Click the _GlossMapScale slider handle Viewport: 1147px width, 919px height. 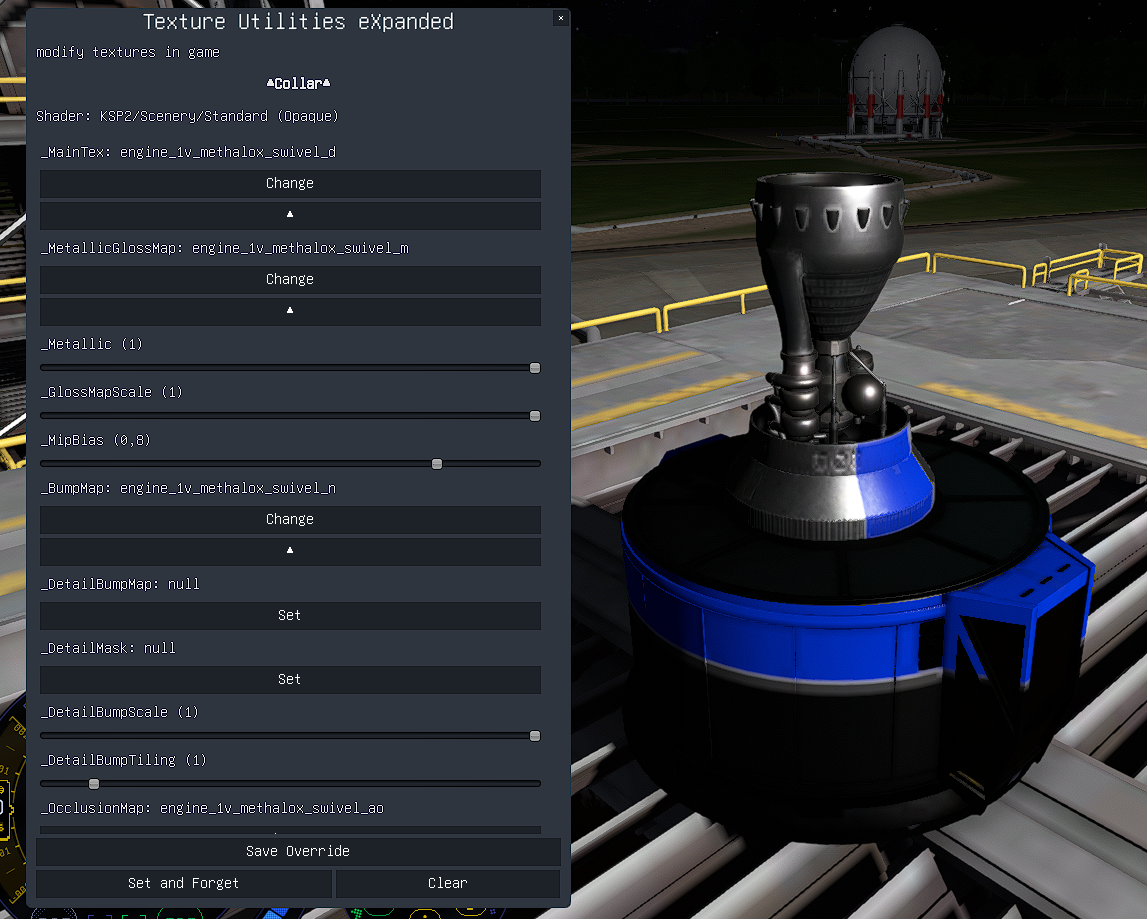[x=535, y=416]
